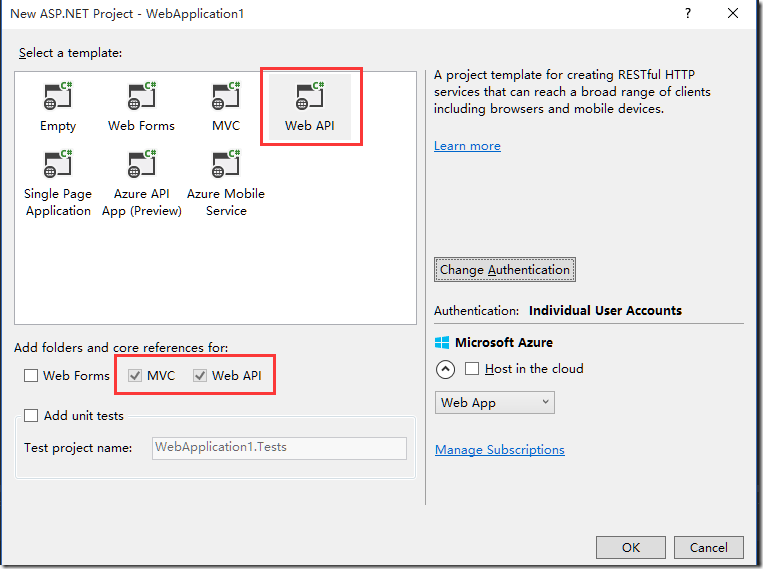Pick the MVC template icon
Image resolution: width=763 pixels, height=569 pixels.
click(226, 96)
